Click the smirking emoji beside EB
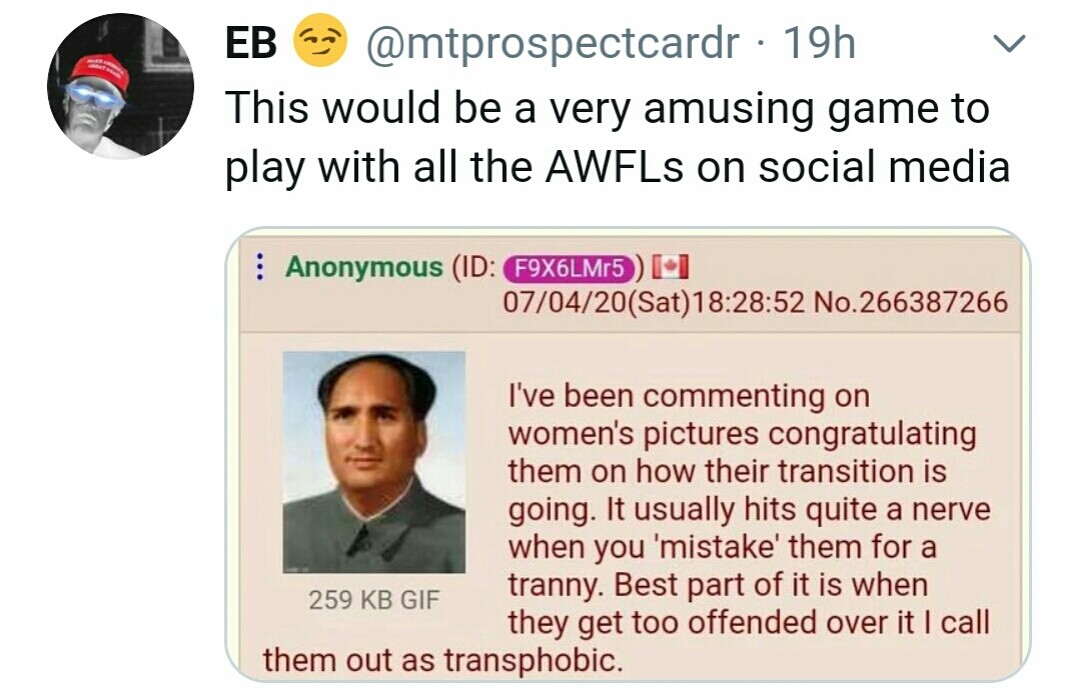The image size is (1080, 696). [x=320, y=41]
